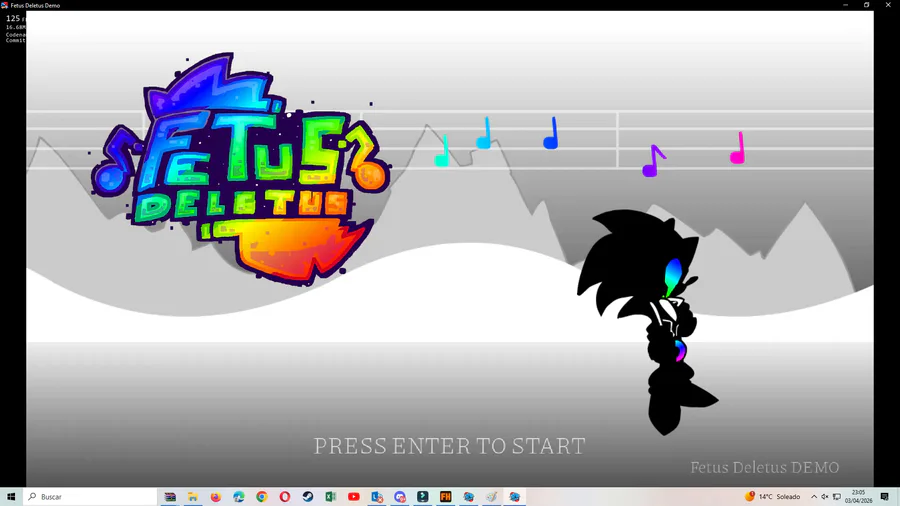Image resolution: width=900 pixels, height=506 pixels.
Task: Close the Fetus Deletus Demo window
Action: coord(888,5)
